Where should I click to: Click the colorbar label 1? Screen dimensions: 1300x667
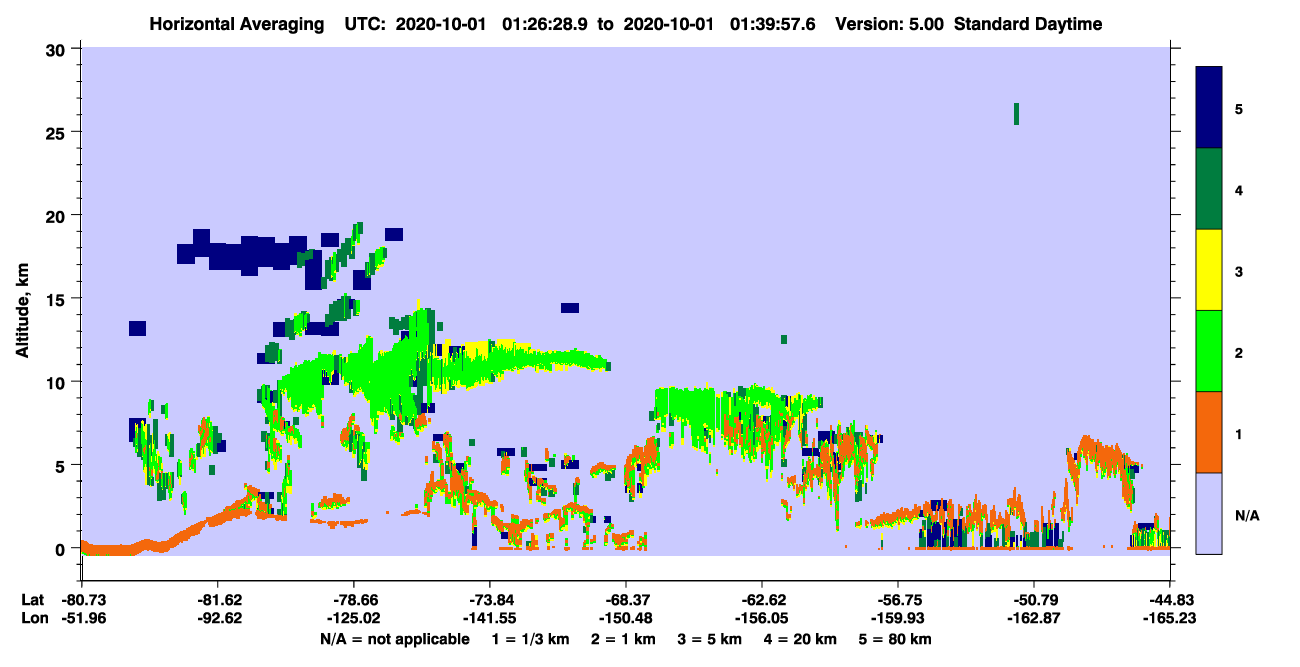1239,433
